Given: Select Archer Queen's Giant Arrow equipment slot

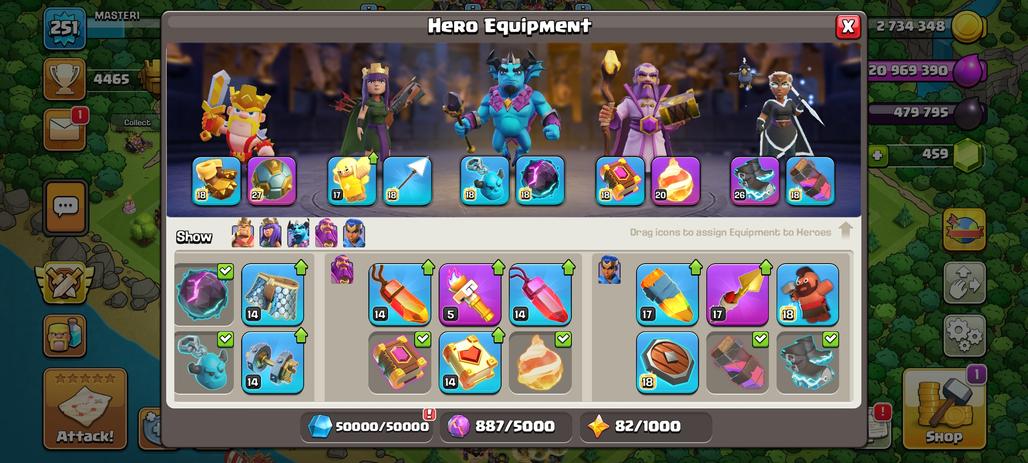Looking at the screenshot, I should pos(408,181).
